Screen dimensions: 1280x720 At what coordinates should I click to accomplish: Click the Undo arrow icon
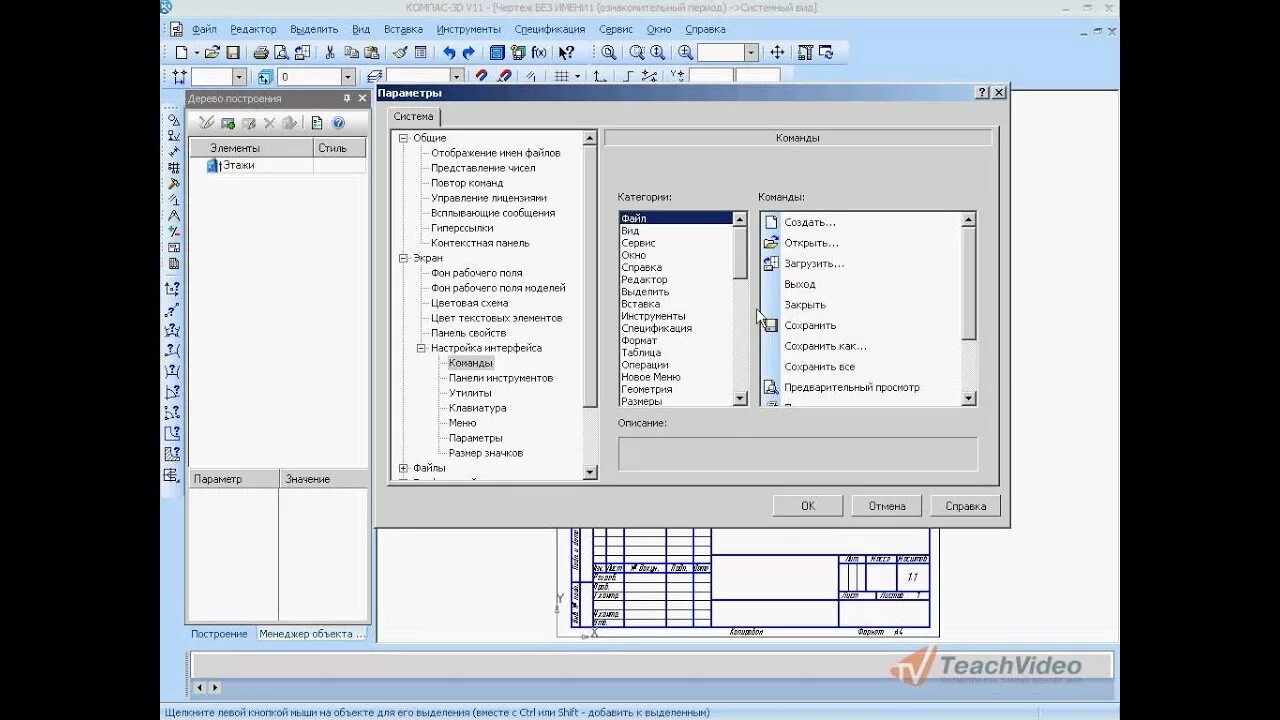[450, 52]
